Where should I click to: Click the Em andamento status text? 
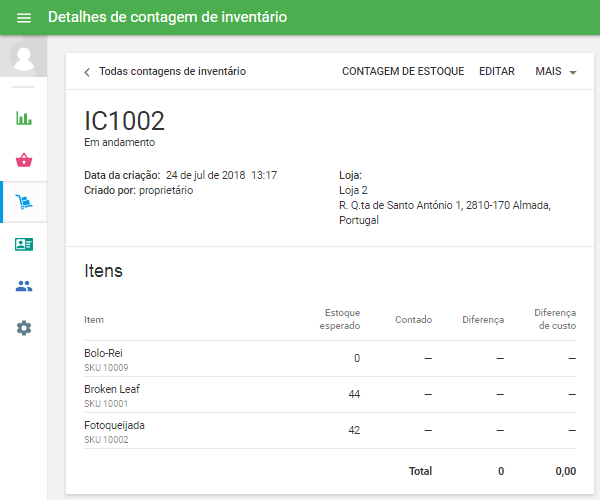119,142
